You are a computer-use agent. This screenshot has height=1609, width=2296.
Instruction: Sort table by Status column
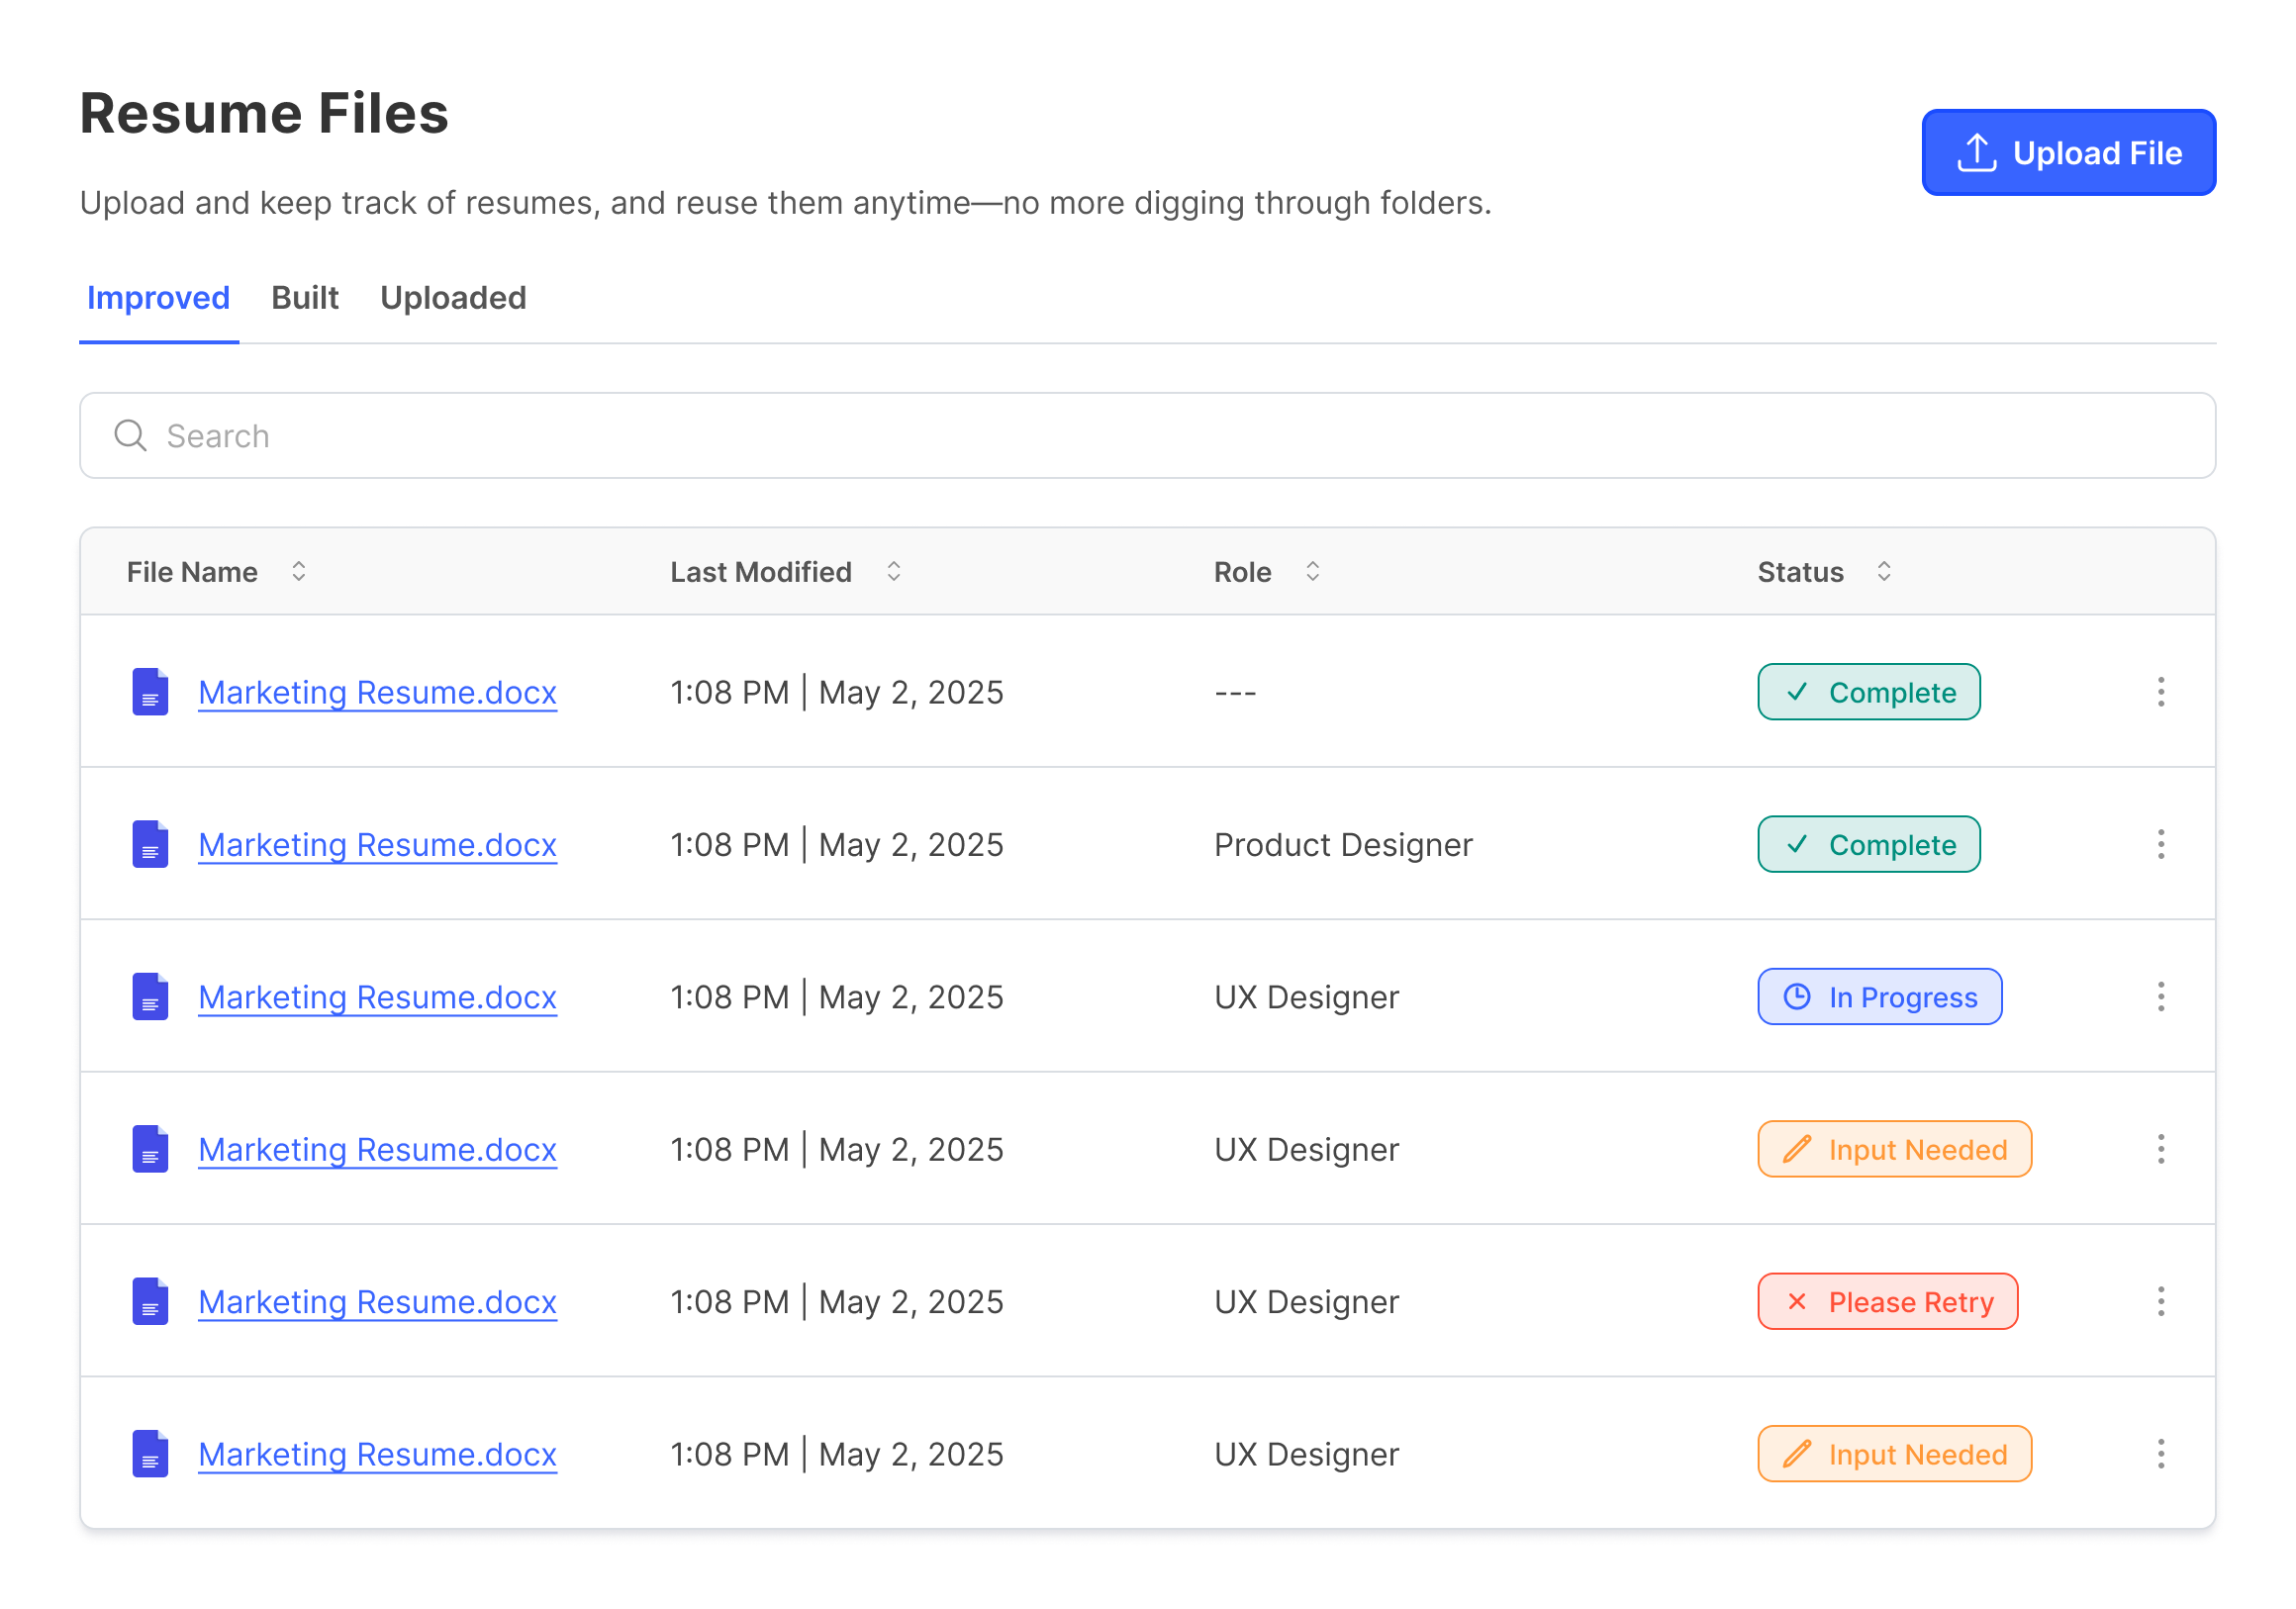pyautogui.click(x=1884, y=572)
